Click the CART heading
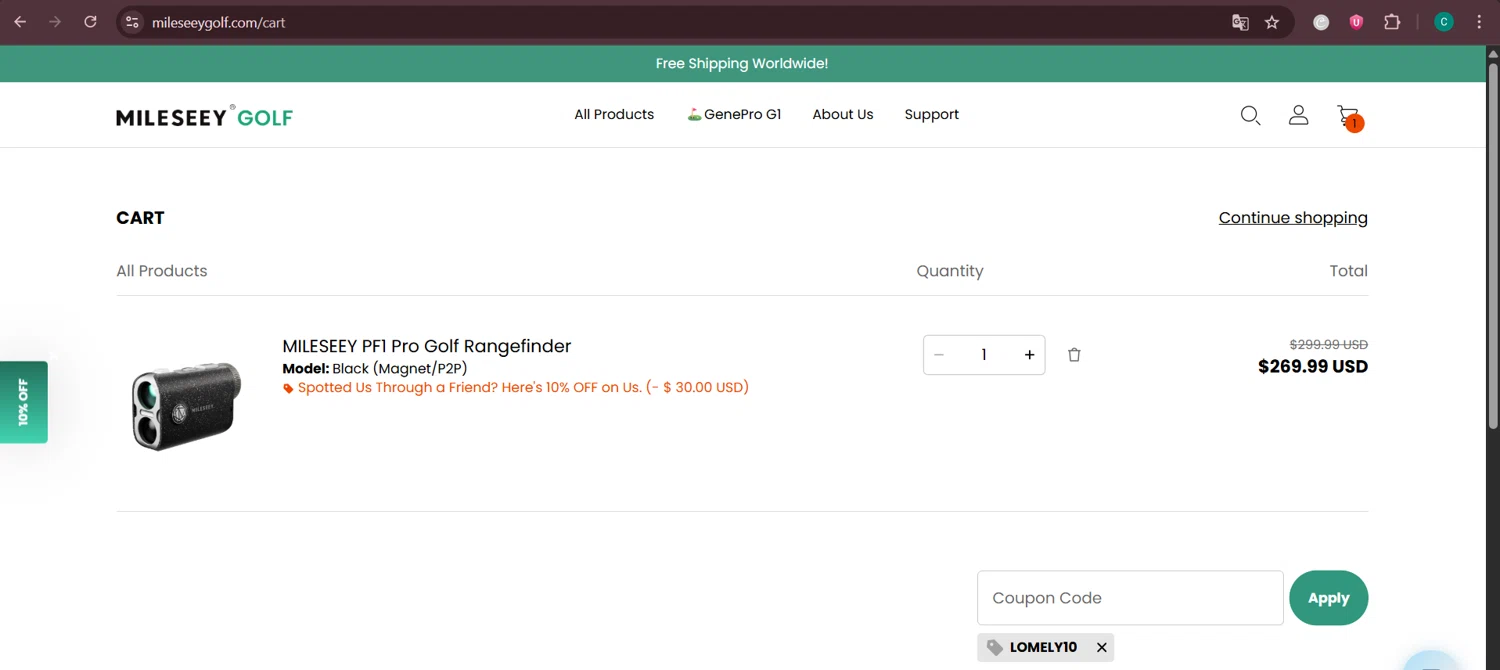This screenshot has height=670, width=1500. tap(140, 218)
